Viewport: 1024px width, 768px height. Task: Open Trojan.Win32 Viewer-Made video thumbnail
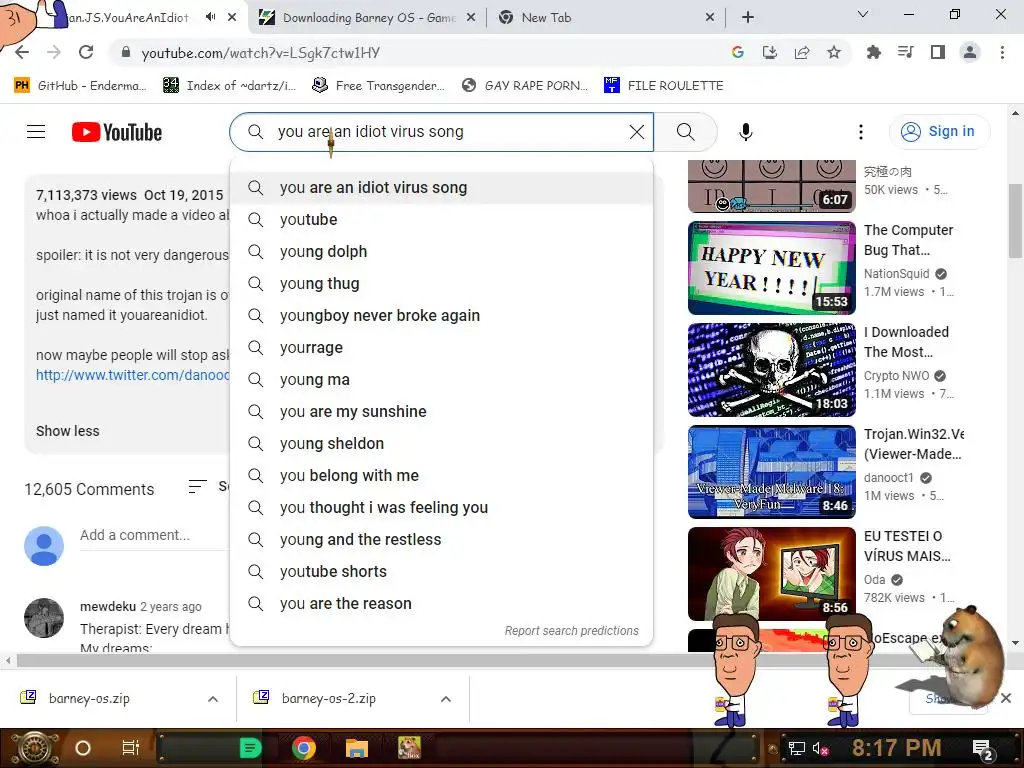(772, 472)
